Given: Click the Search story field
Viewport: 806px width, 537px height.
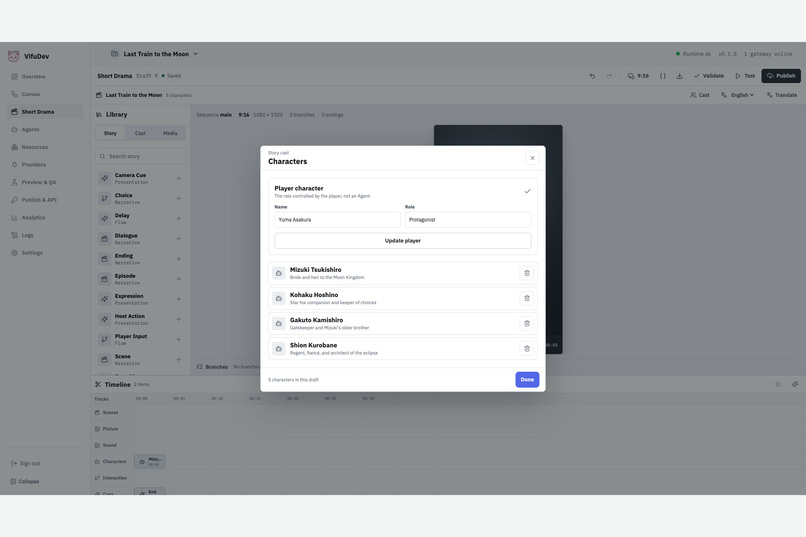Looking at the screenshot, I should (140, 156).
